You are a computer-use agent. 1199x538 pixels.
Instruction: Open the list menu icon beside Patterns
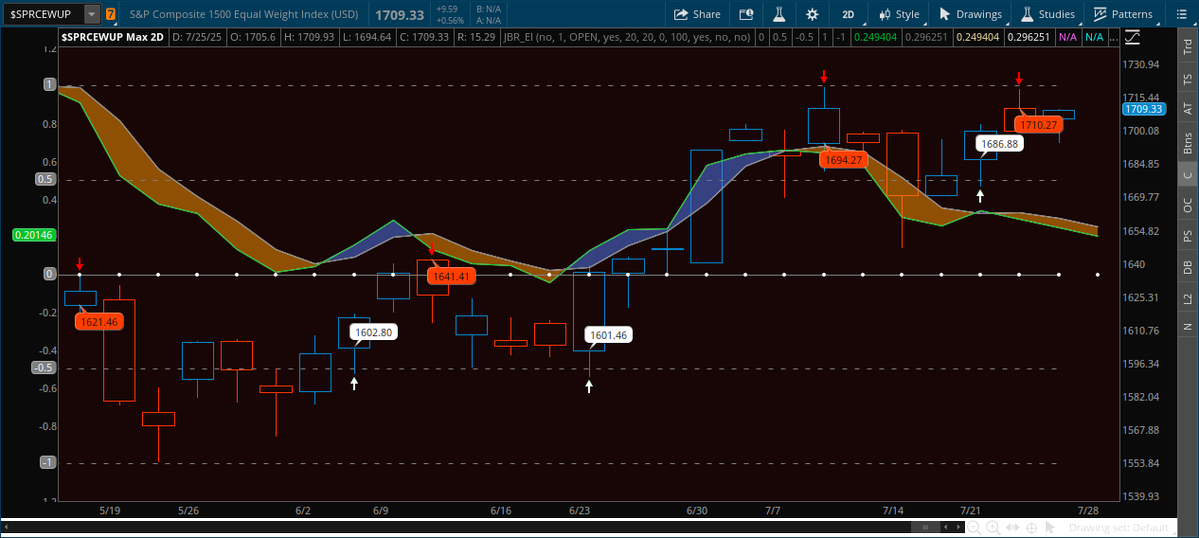(x=1179, y=14)
